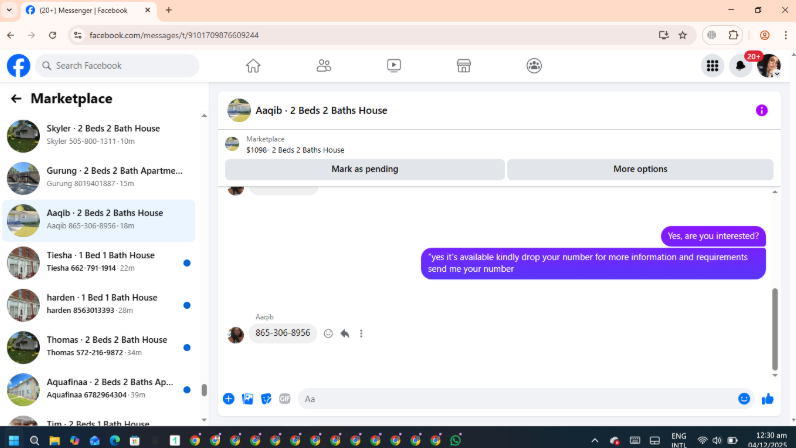Open more options for 865-306-8956 message
This screenshot has width=796, height=448.
click(361, 334)
